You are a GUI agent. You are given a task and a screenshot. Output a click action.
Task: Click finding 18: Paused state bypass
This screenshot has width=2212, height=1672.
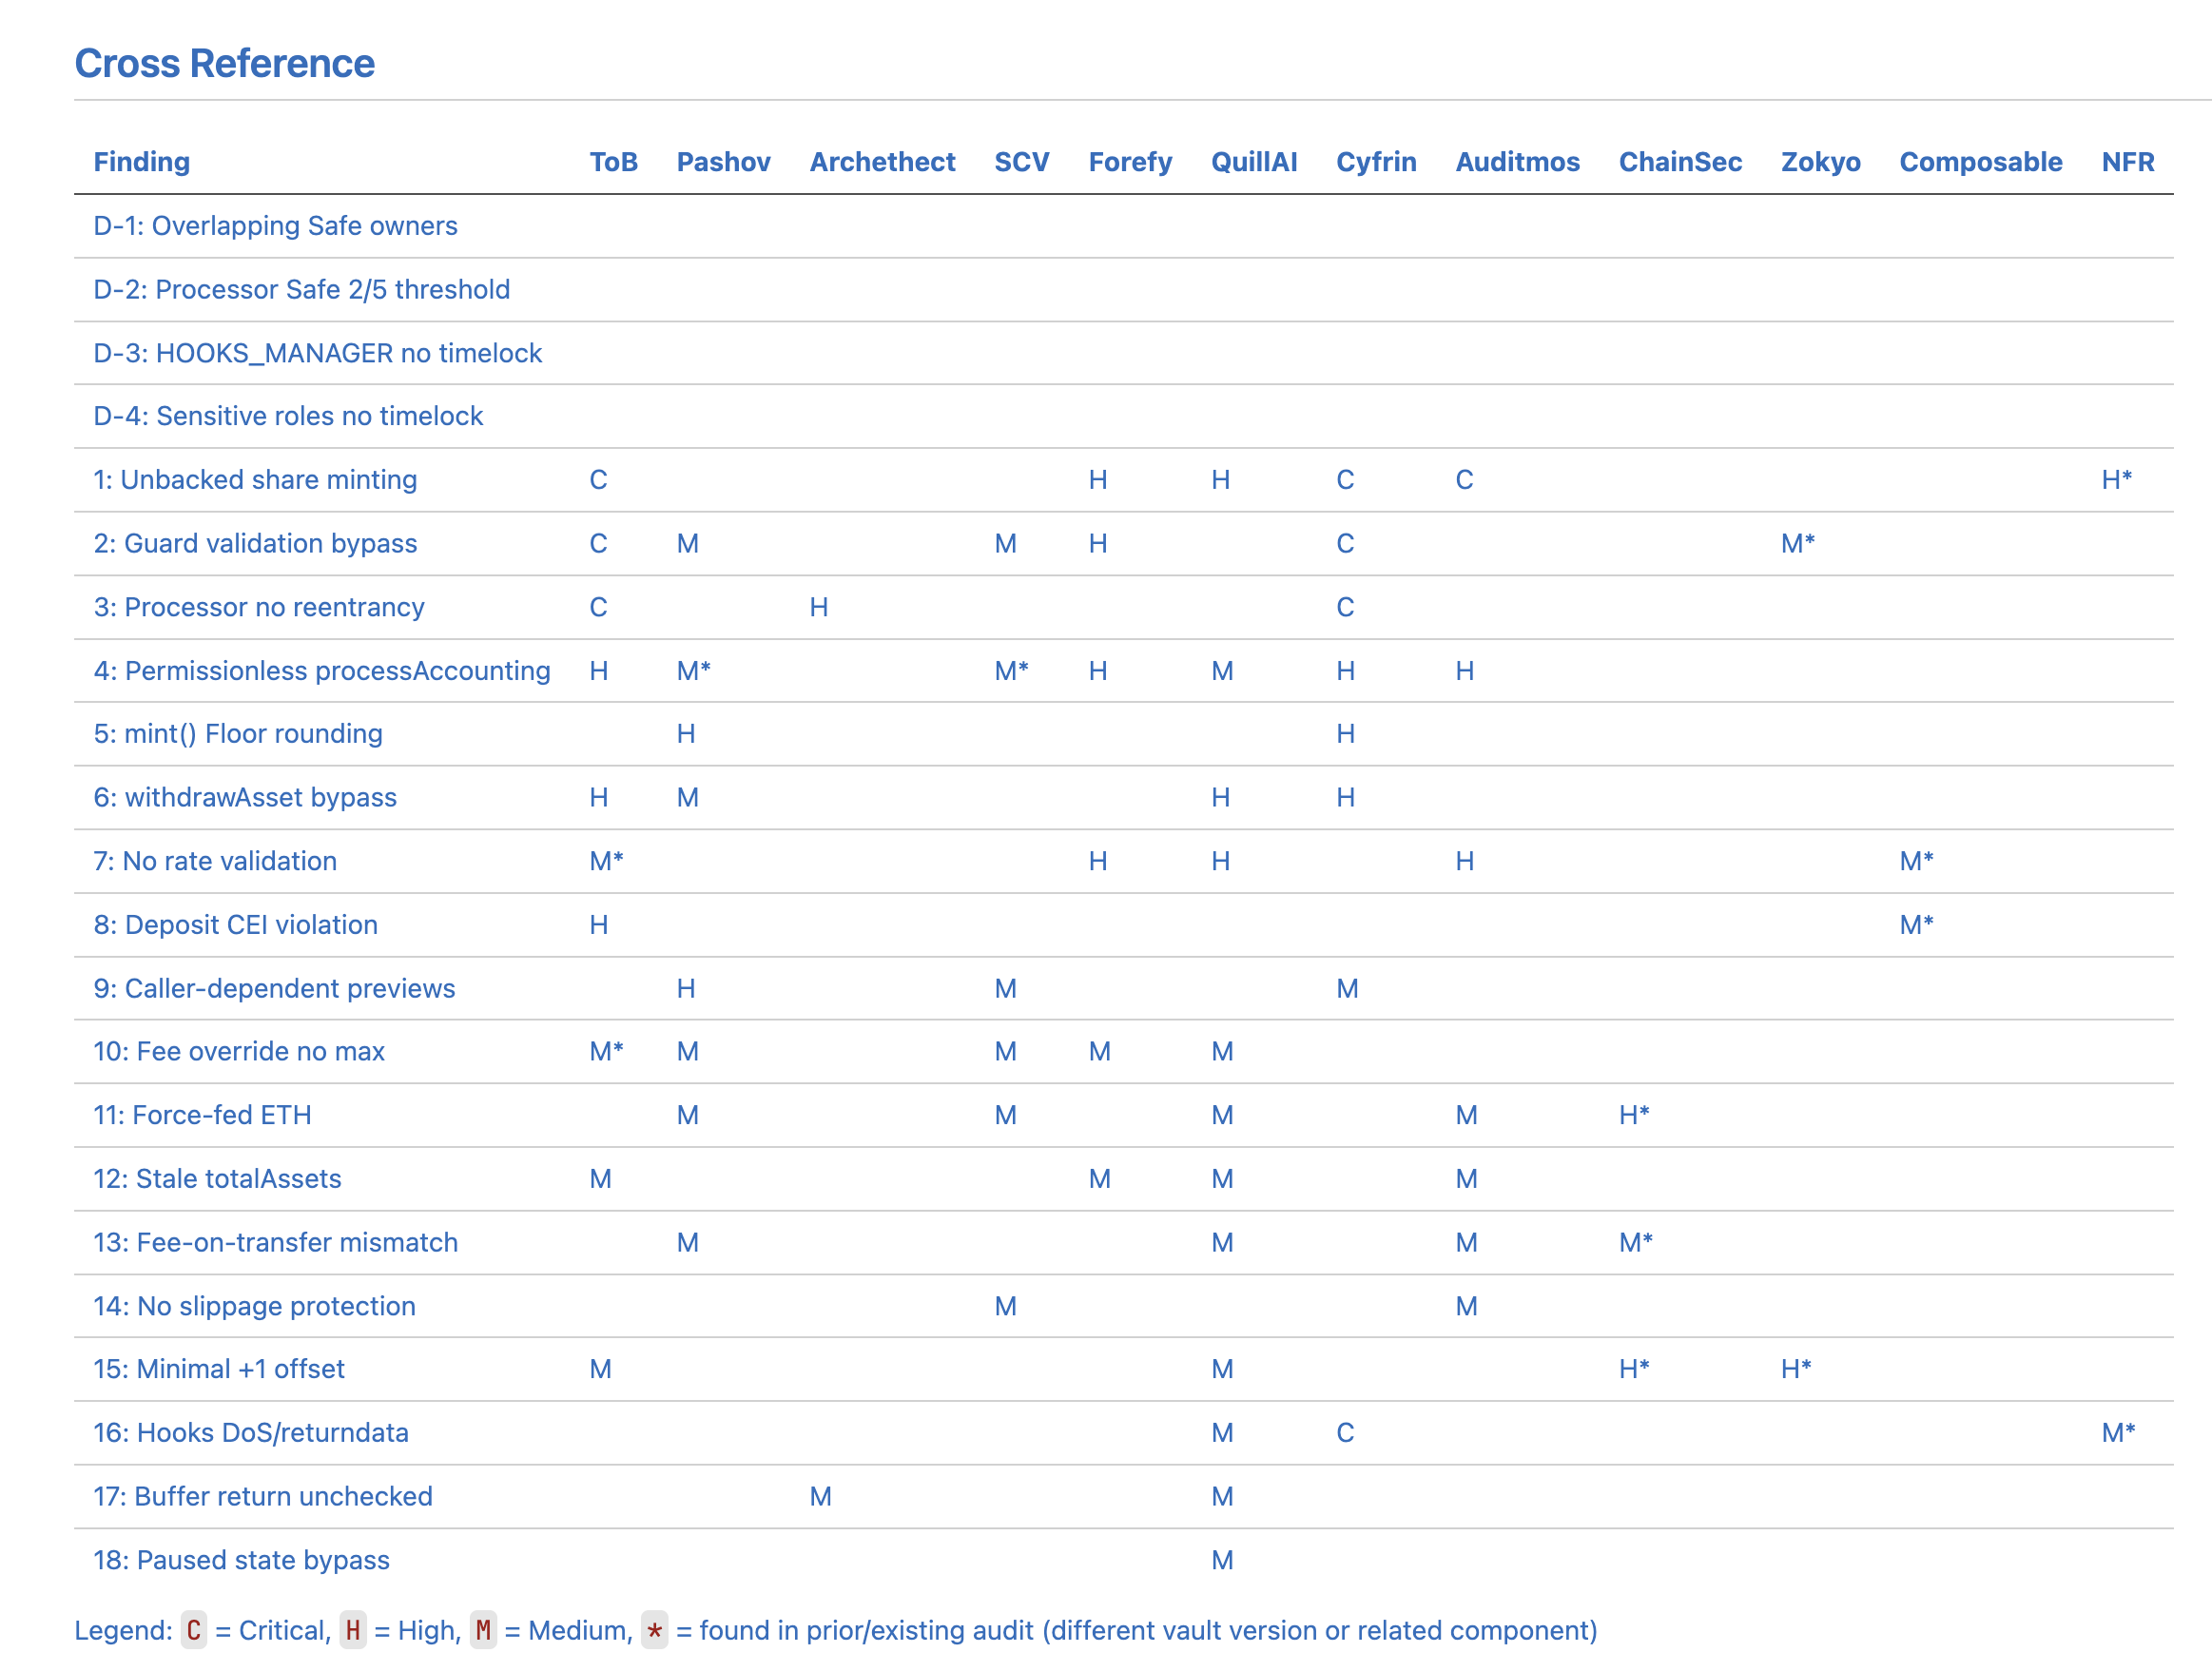click(241, 1561)
